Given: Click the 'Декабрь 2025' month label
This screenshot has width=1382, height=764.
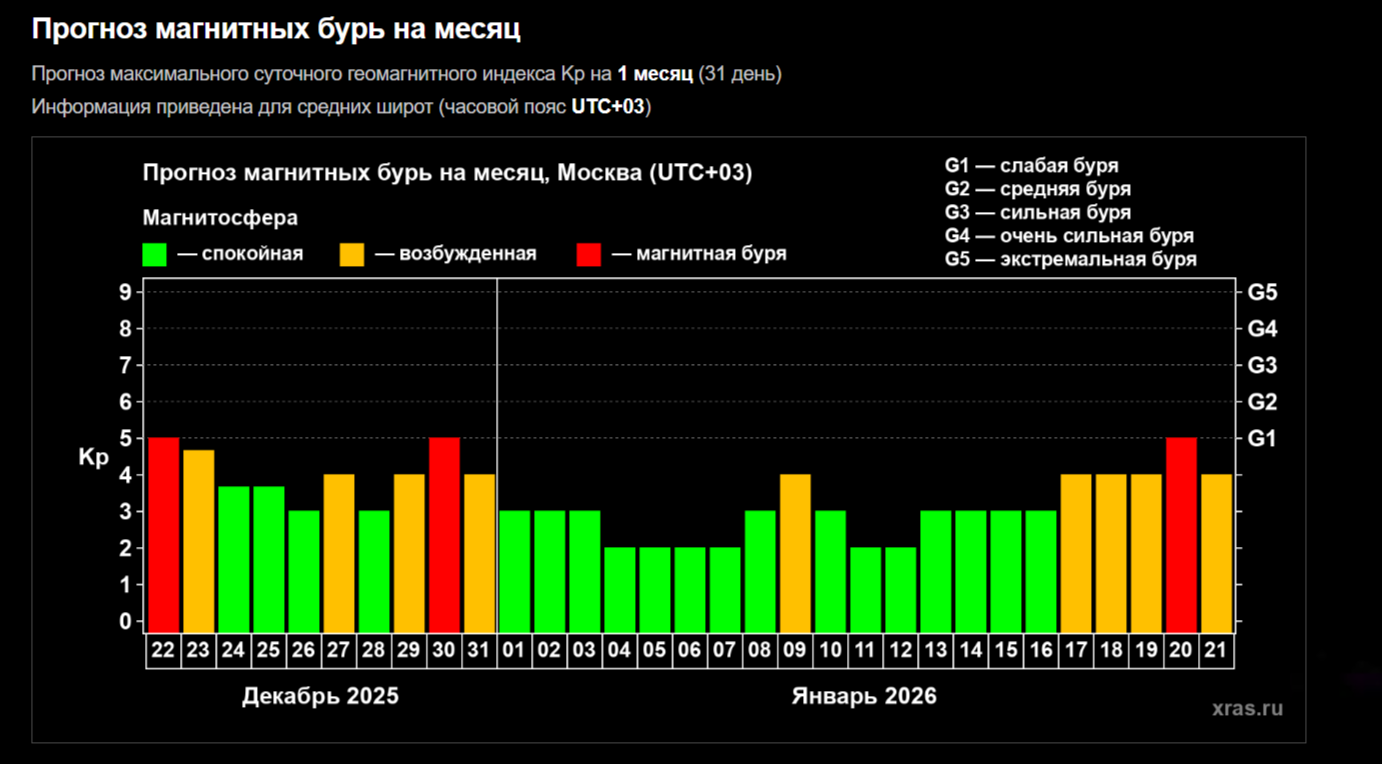Looking at the screenshot, I should (x=320, y=696).
